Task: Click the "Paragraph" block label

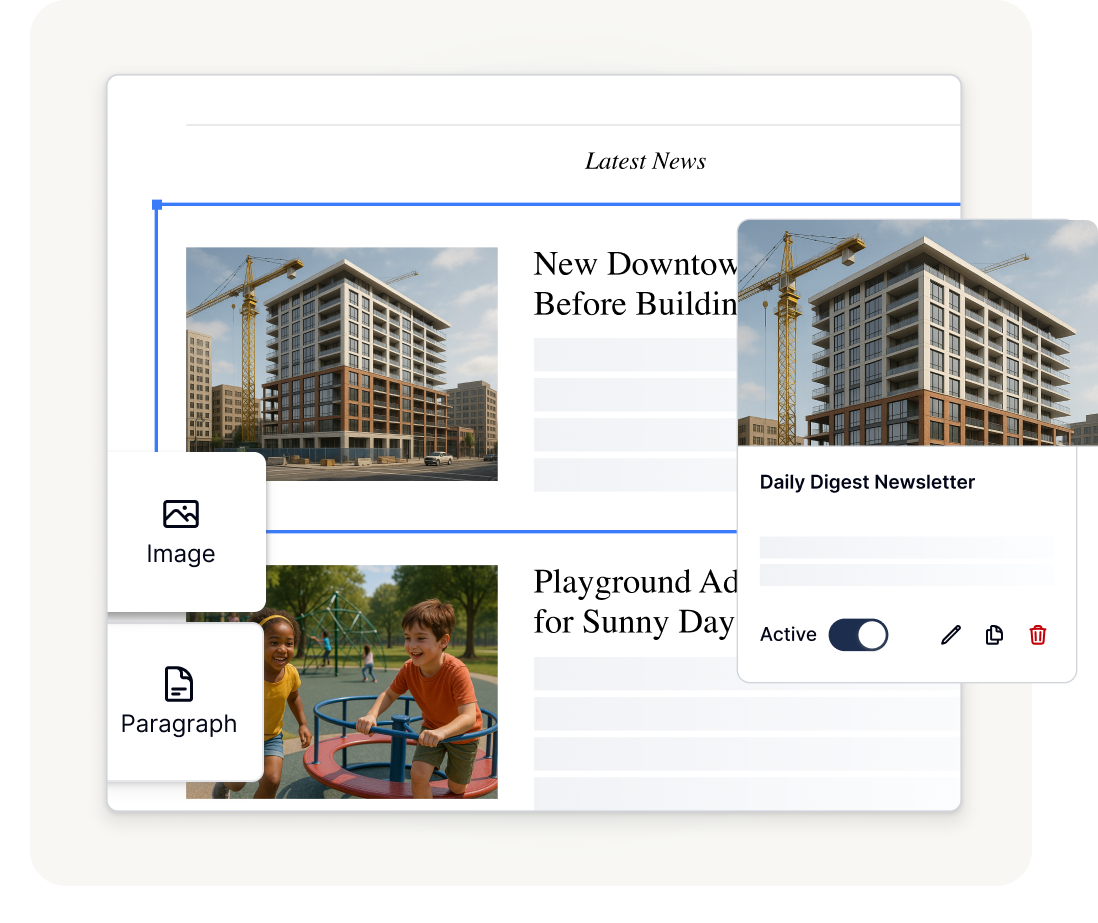Action: [179, 724]
